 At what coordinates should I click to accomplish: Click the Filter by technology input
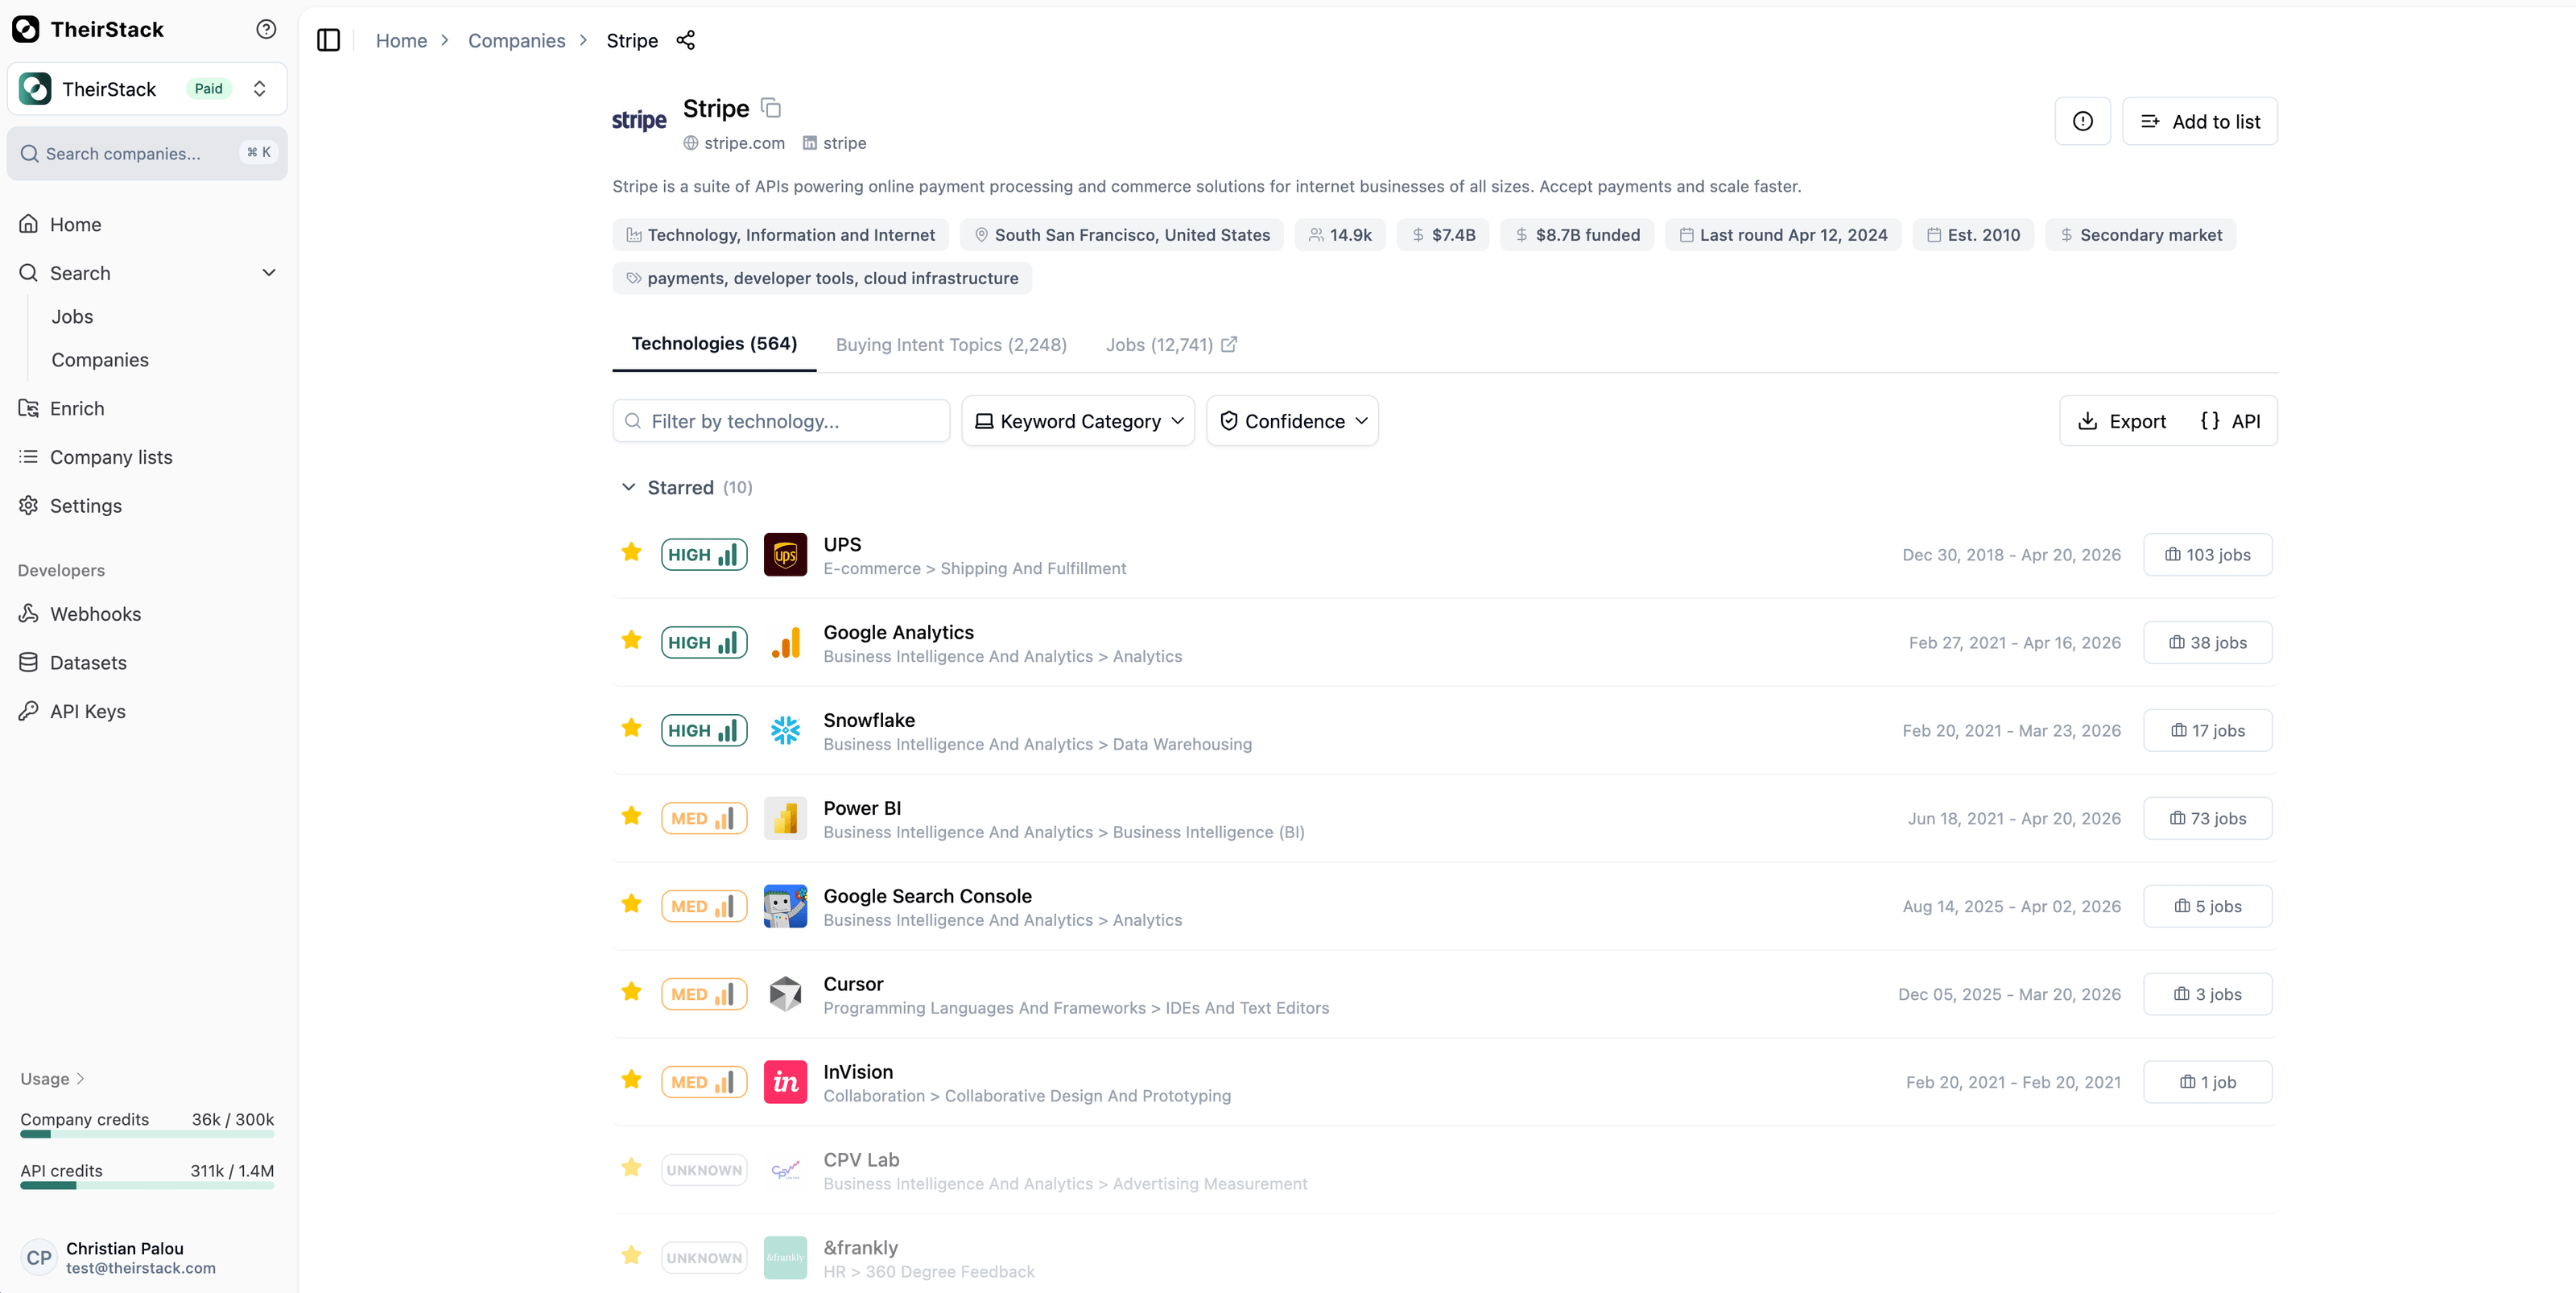point(781,421)
